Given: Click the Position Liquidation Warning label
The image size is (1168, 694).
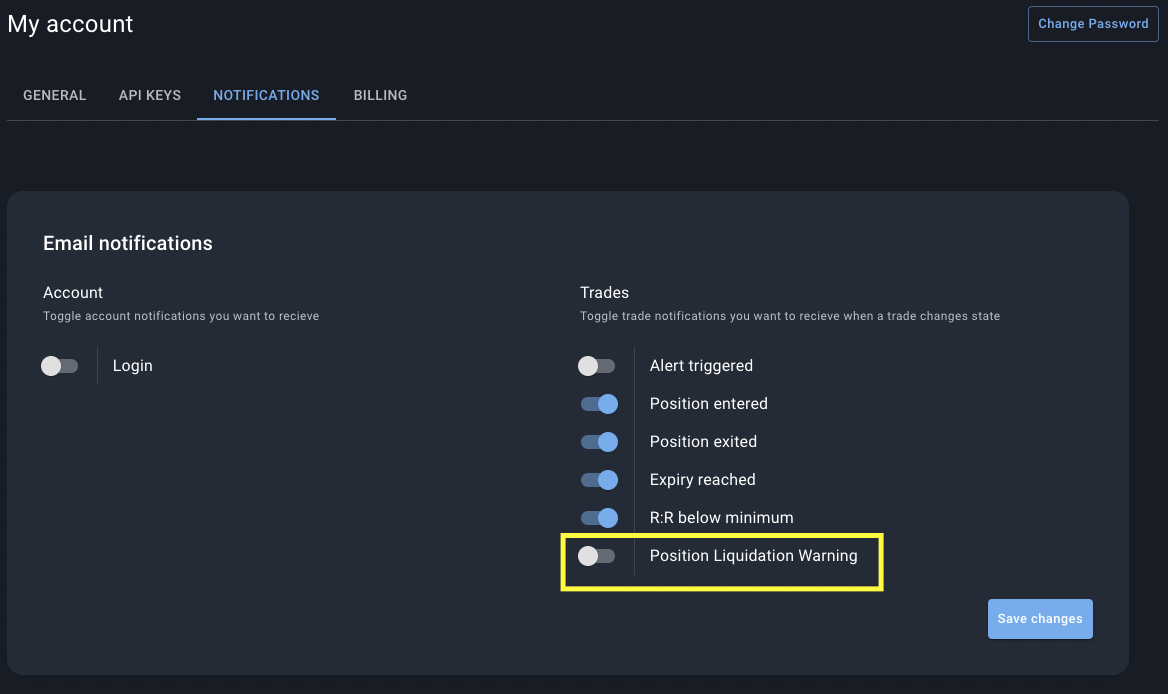Looking at the screenshot, I should [753, 555].
